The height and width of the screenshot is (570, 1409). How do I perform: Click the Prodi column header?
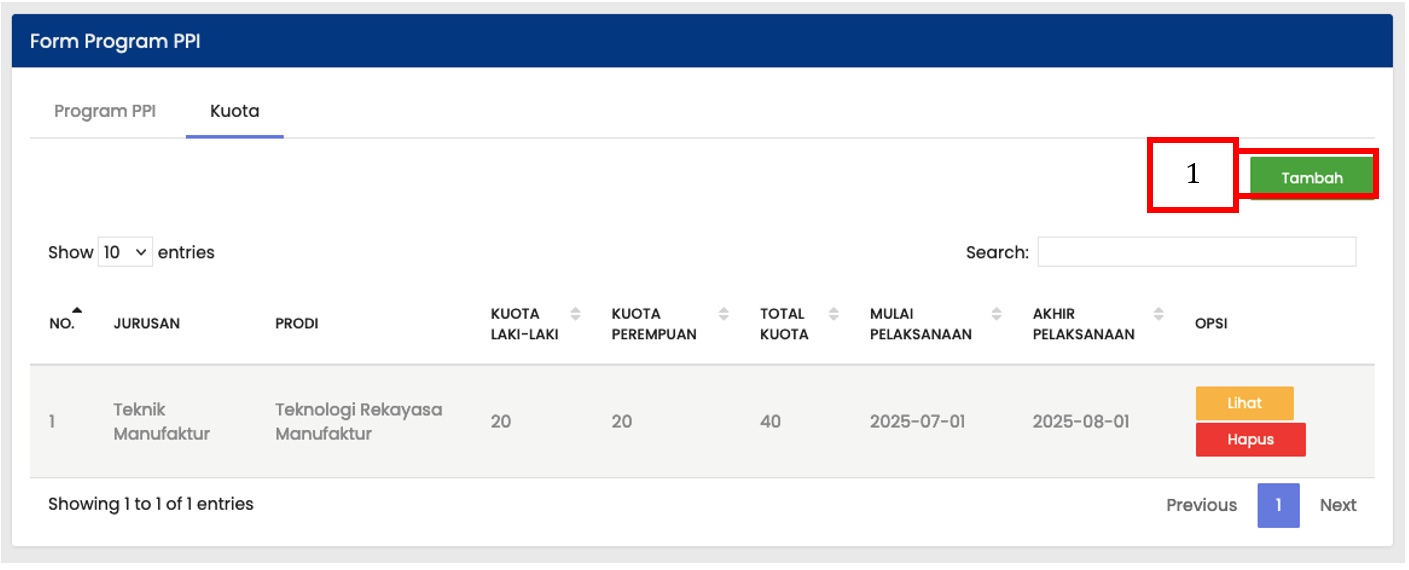pyautogui.click(x=297, y=324)
